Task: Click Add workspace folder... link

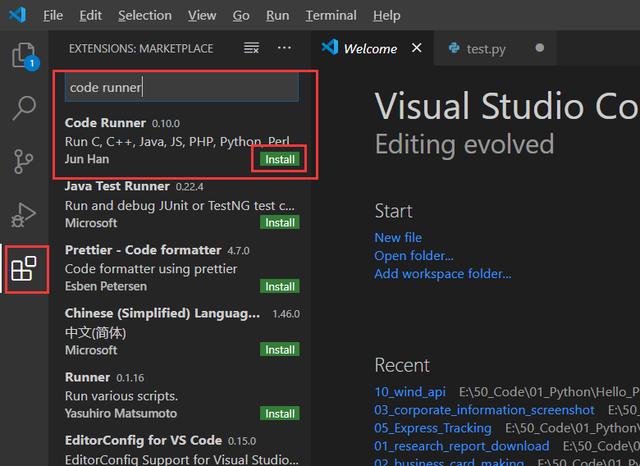Action: coord(442,273)
